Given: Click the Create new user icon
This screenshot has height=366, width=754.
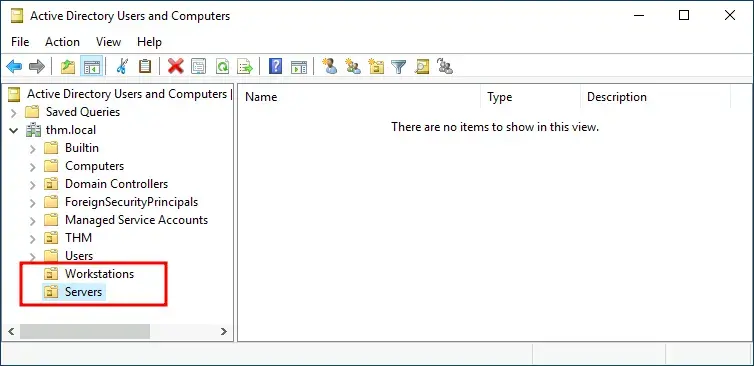Looking at the screenshot, I should click(x=329, y=66).
